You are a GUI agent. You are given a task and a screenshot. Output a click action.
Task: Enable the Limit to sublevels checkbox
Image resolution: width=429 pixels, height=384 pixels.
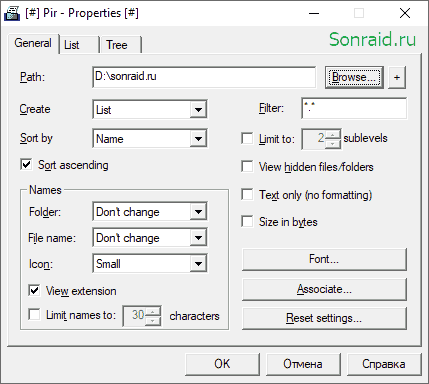pyautogui.click(x=247, y=138)
